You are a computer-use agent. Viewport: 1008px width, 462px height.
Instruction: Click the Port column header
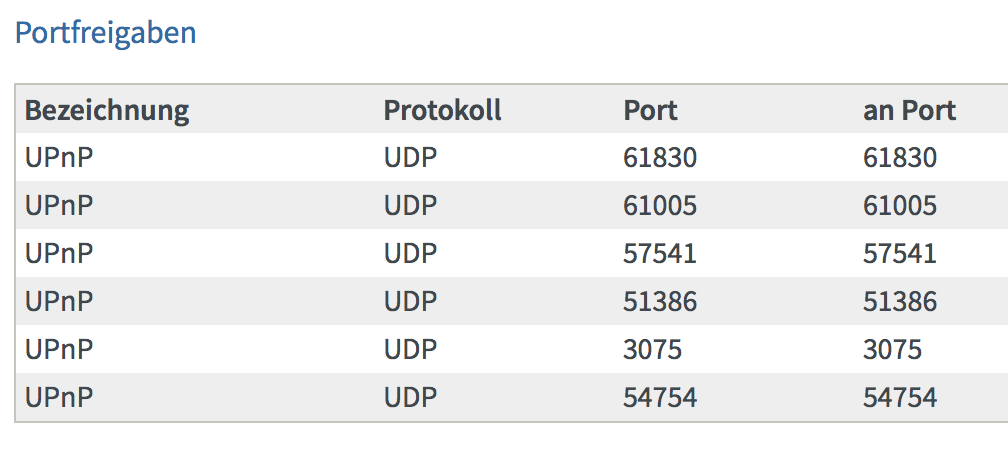650,111
